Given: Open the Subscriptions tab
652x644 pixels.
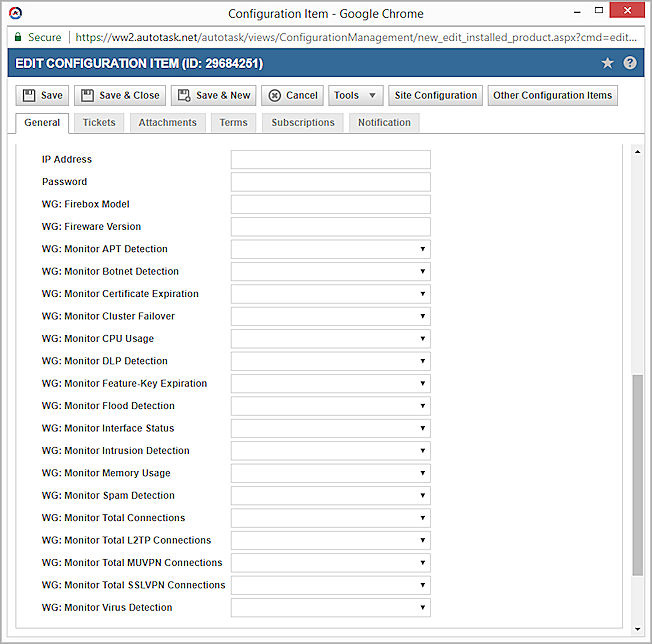Looking at the screenshot, I should point(303,123).
